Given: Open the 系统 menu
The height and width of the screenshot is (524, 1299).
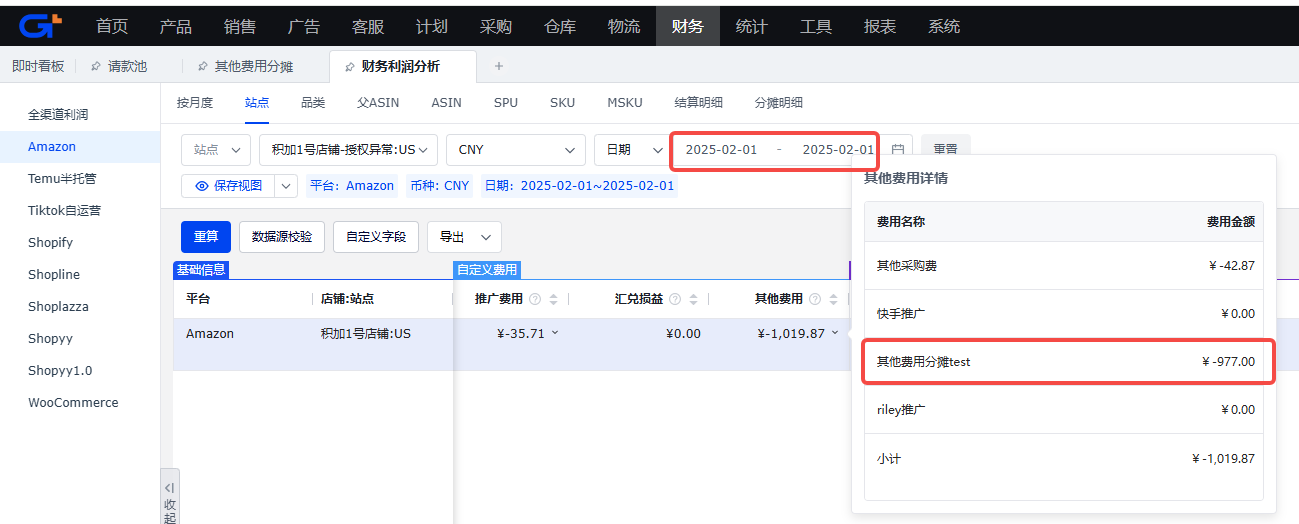Looking at the screenshot, I should point(944,26).
